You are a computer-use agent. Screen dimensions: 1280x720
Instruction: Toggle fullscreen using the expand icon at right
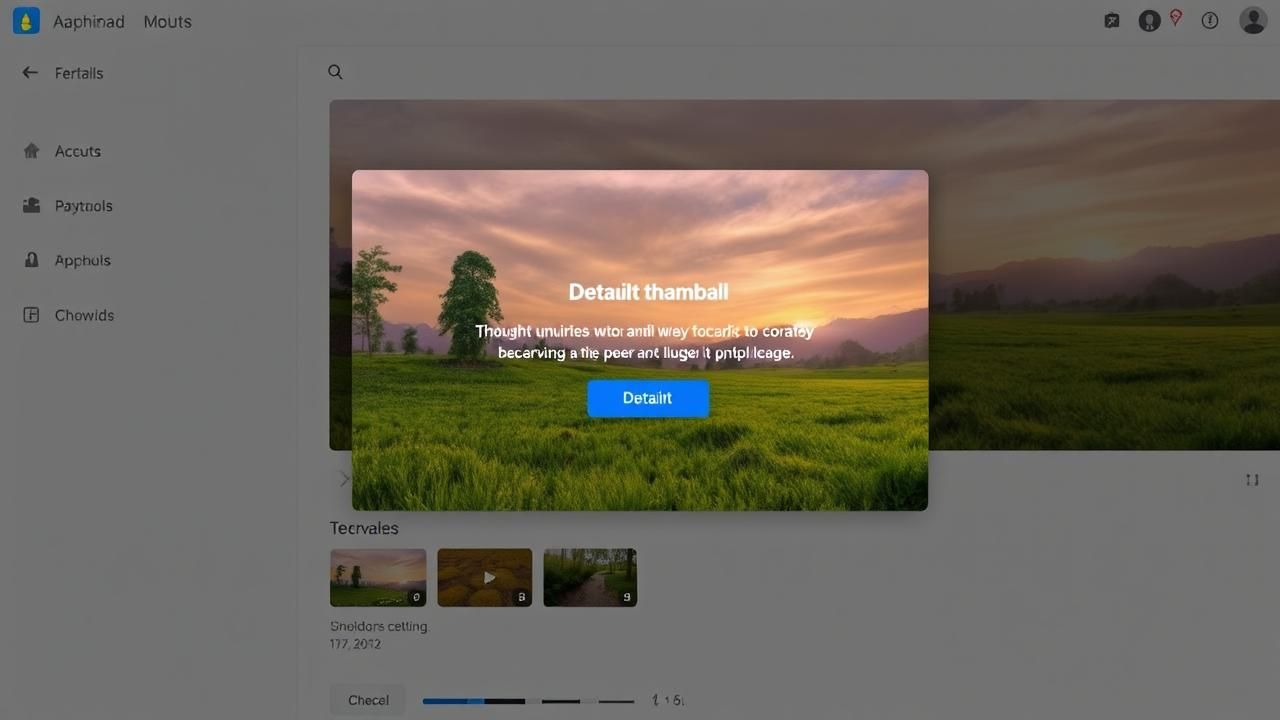coord(1252,480)
